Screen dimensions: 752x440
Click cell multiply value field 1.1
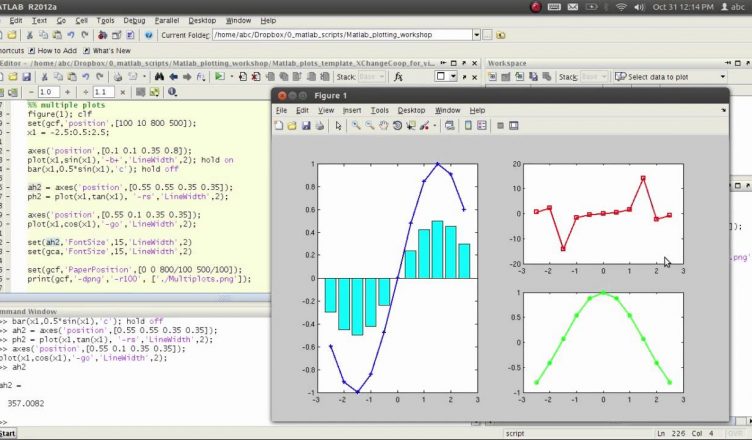point(104,92)
